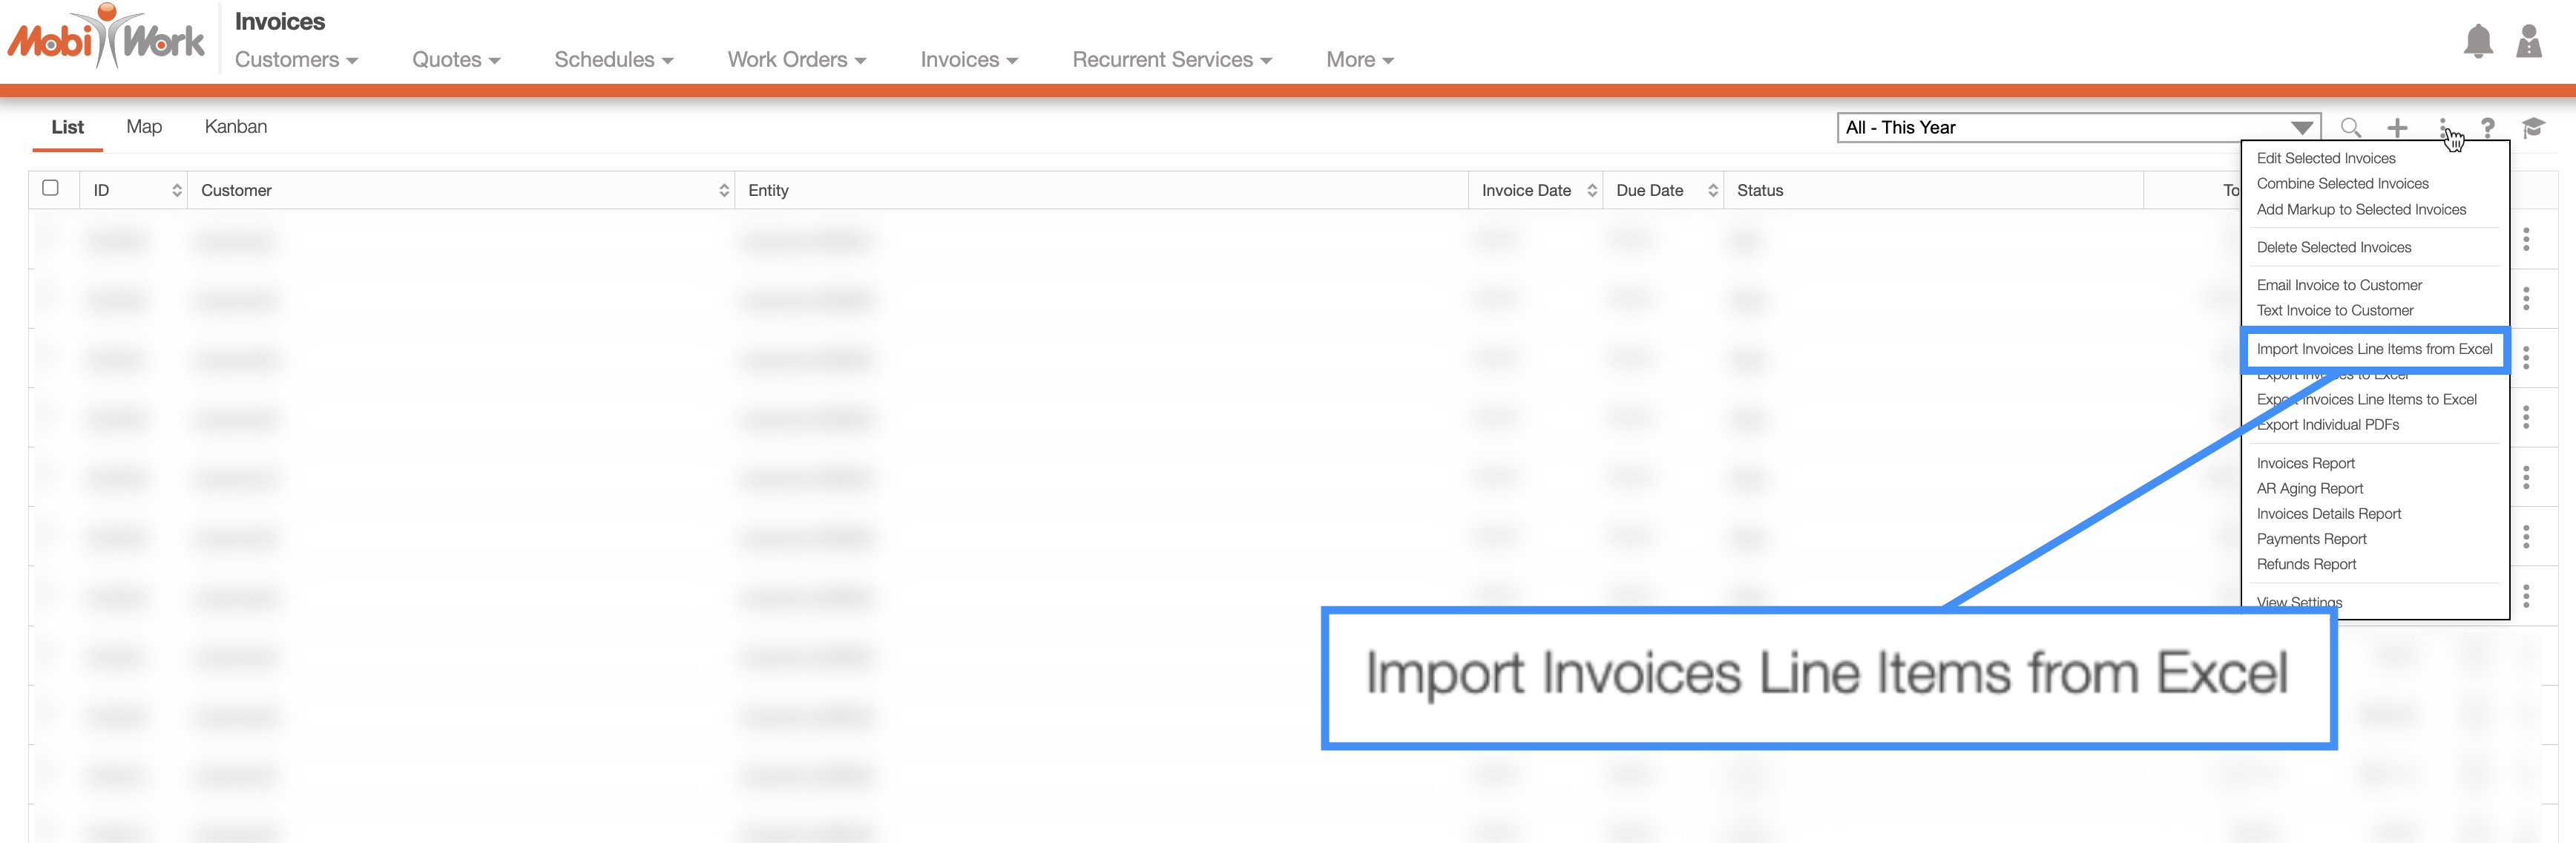
Task: Open first row three-dot actions menu
Action: point(2526,239)
